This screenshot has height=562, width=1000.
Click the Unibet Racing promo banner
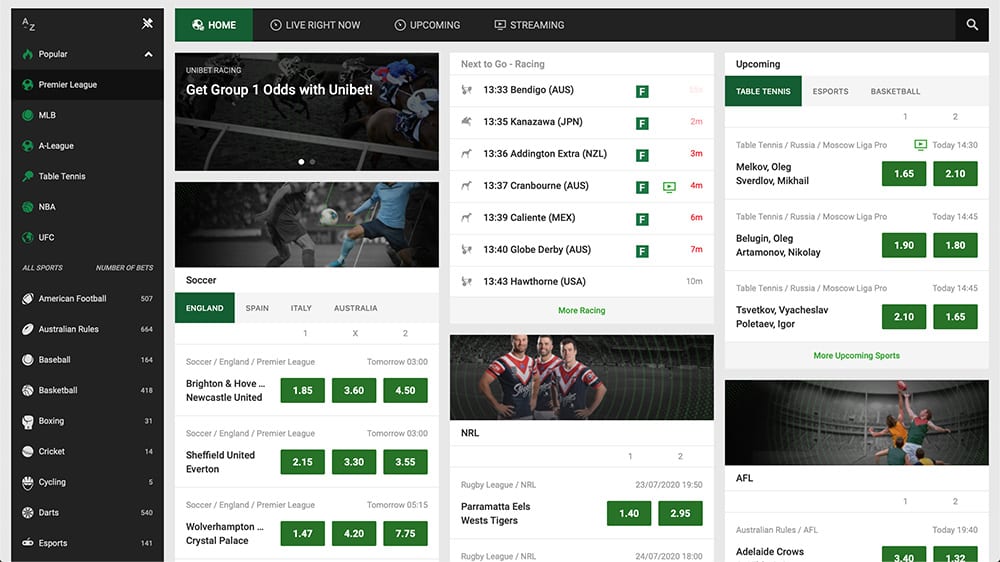coord(307,112)
